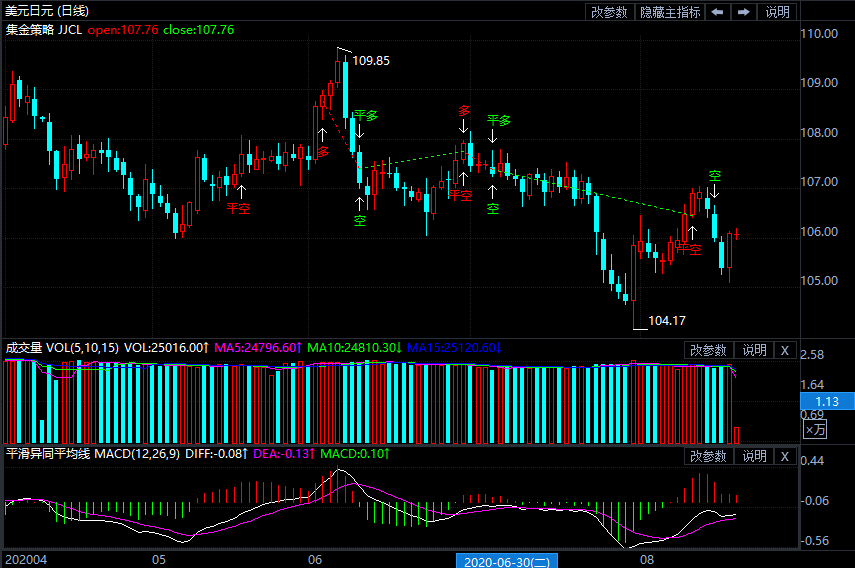
Task: Click the left arrow navigation icon
Action: 718,12
